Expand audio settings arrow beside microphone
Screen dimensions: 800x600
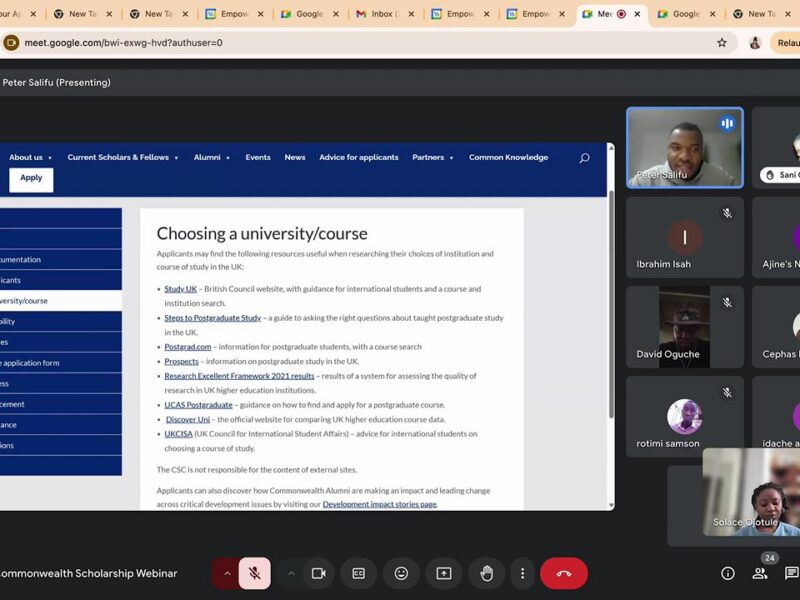point(227,573)
